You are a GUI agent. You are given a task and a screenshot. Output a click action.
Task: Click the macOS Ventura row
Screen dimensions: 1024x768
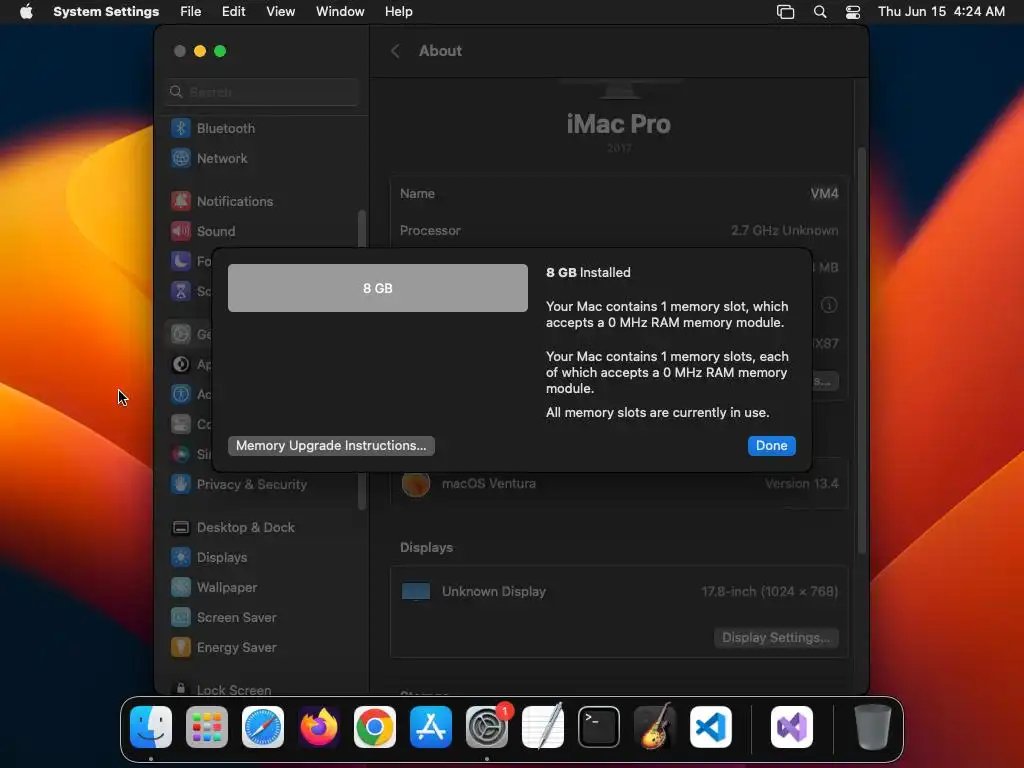(619, 484)
